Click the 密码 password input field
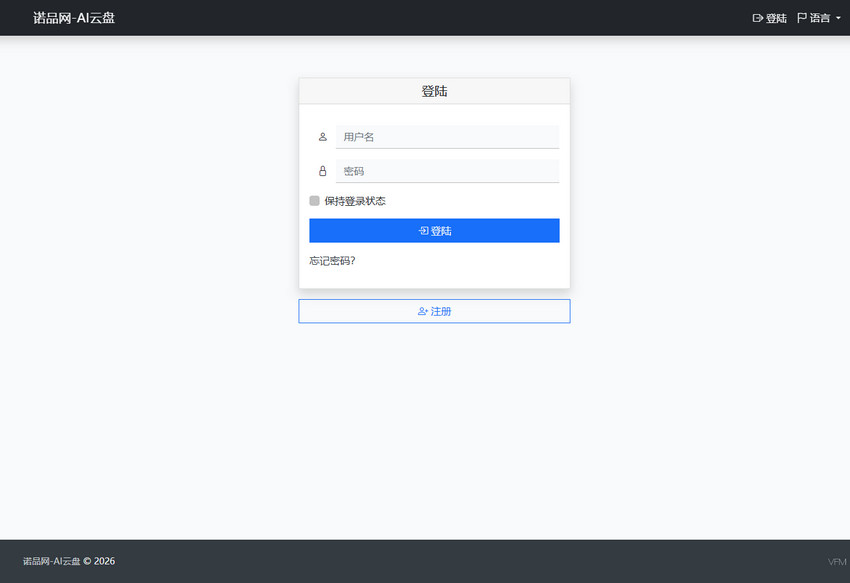 [450, 170]
